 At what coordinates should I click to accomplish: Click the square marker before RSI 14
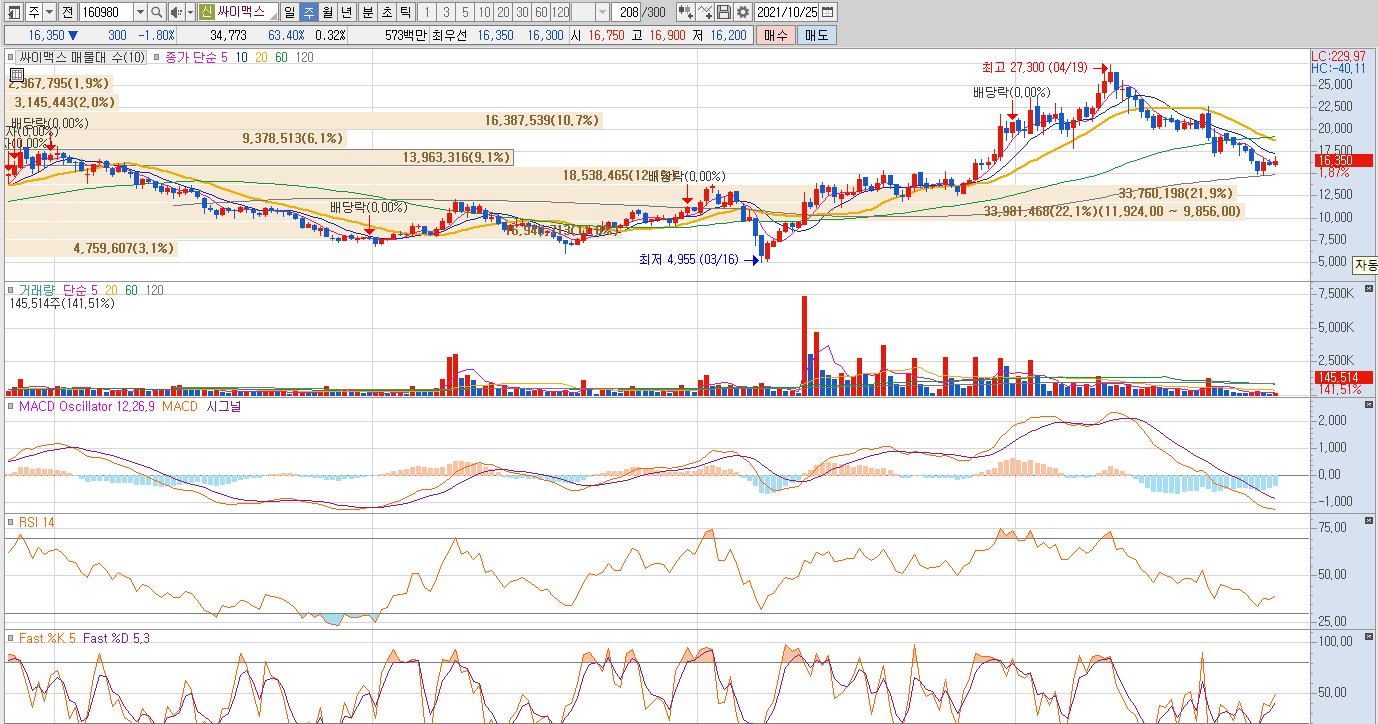pyautogui.click(x=12, y=522)
